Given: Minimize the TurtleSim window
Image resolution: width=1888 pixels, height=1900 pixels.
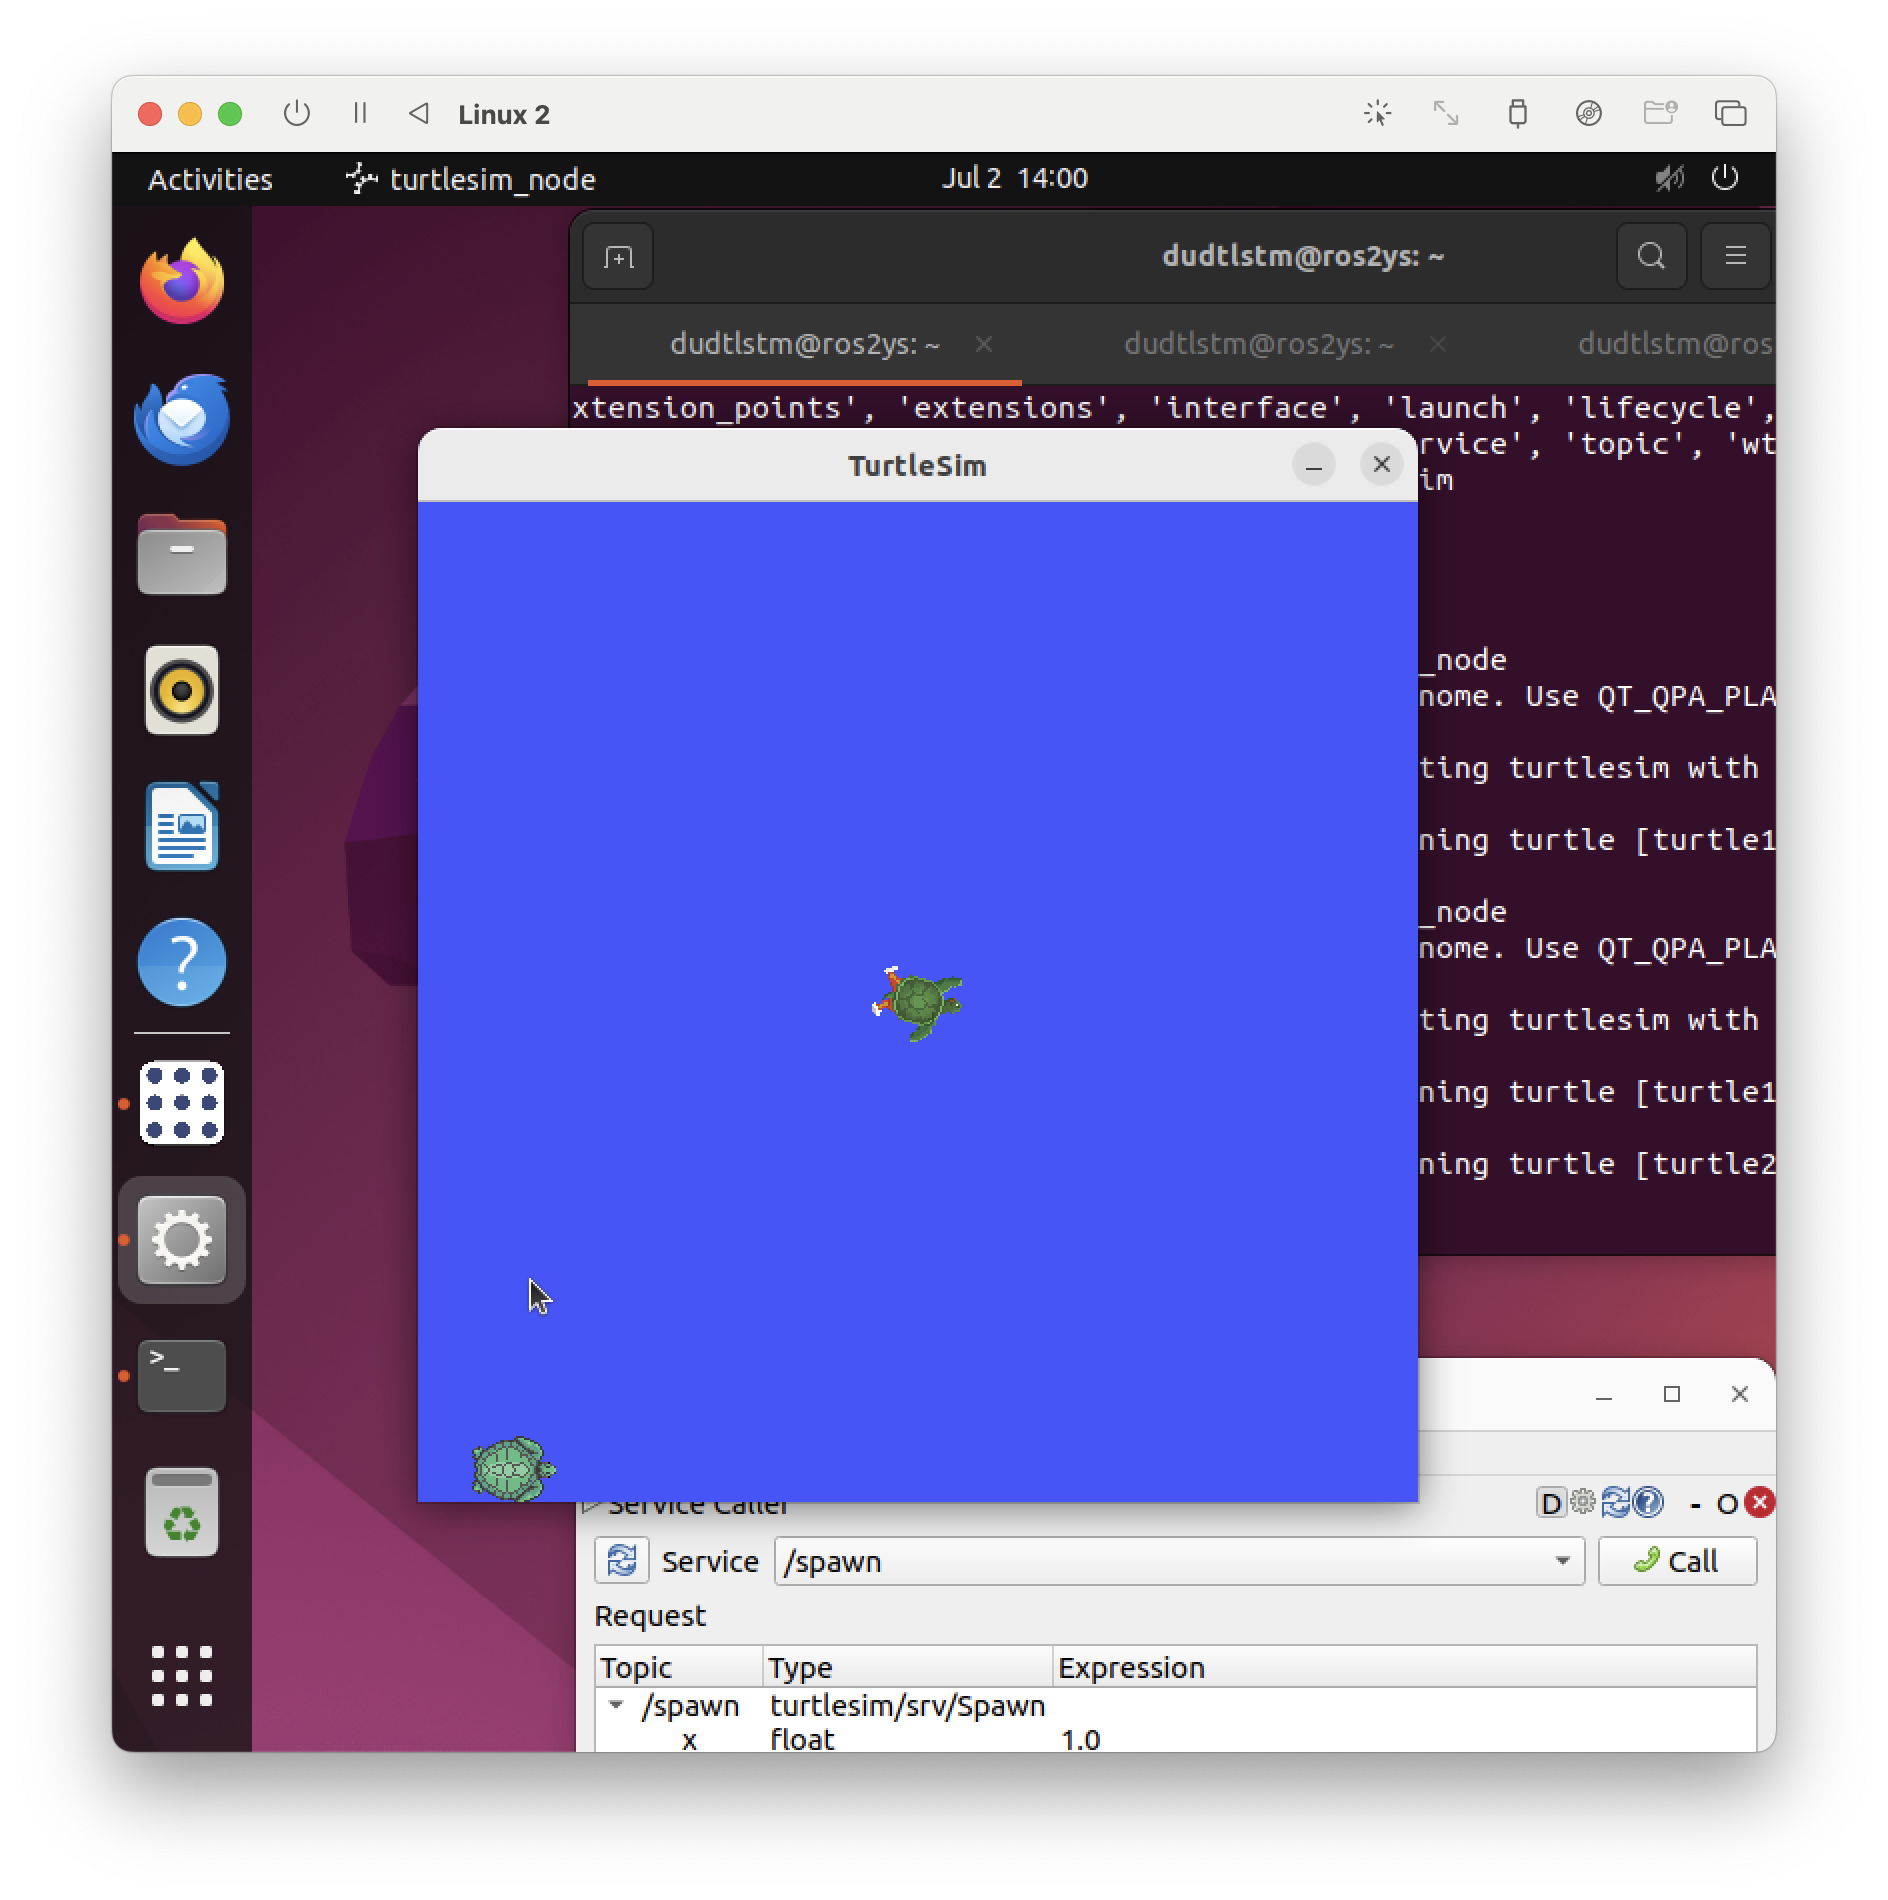Looking at the screenshot, I should coord(1314,465).
